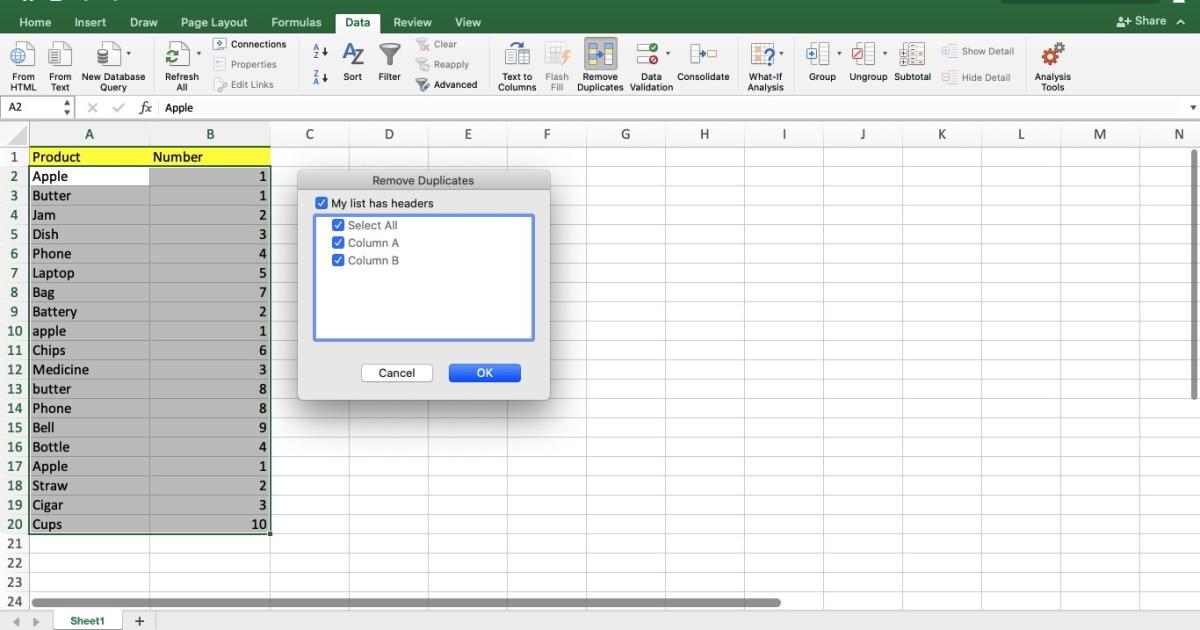Add a new sheet with plus icon

pos(139,621)
